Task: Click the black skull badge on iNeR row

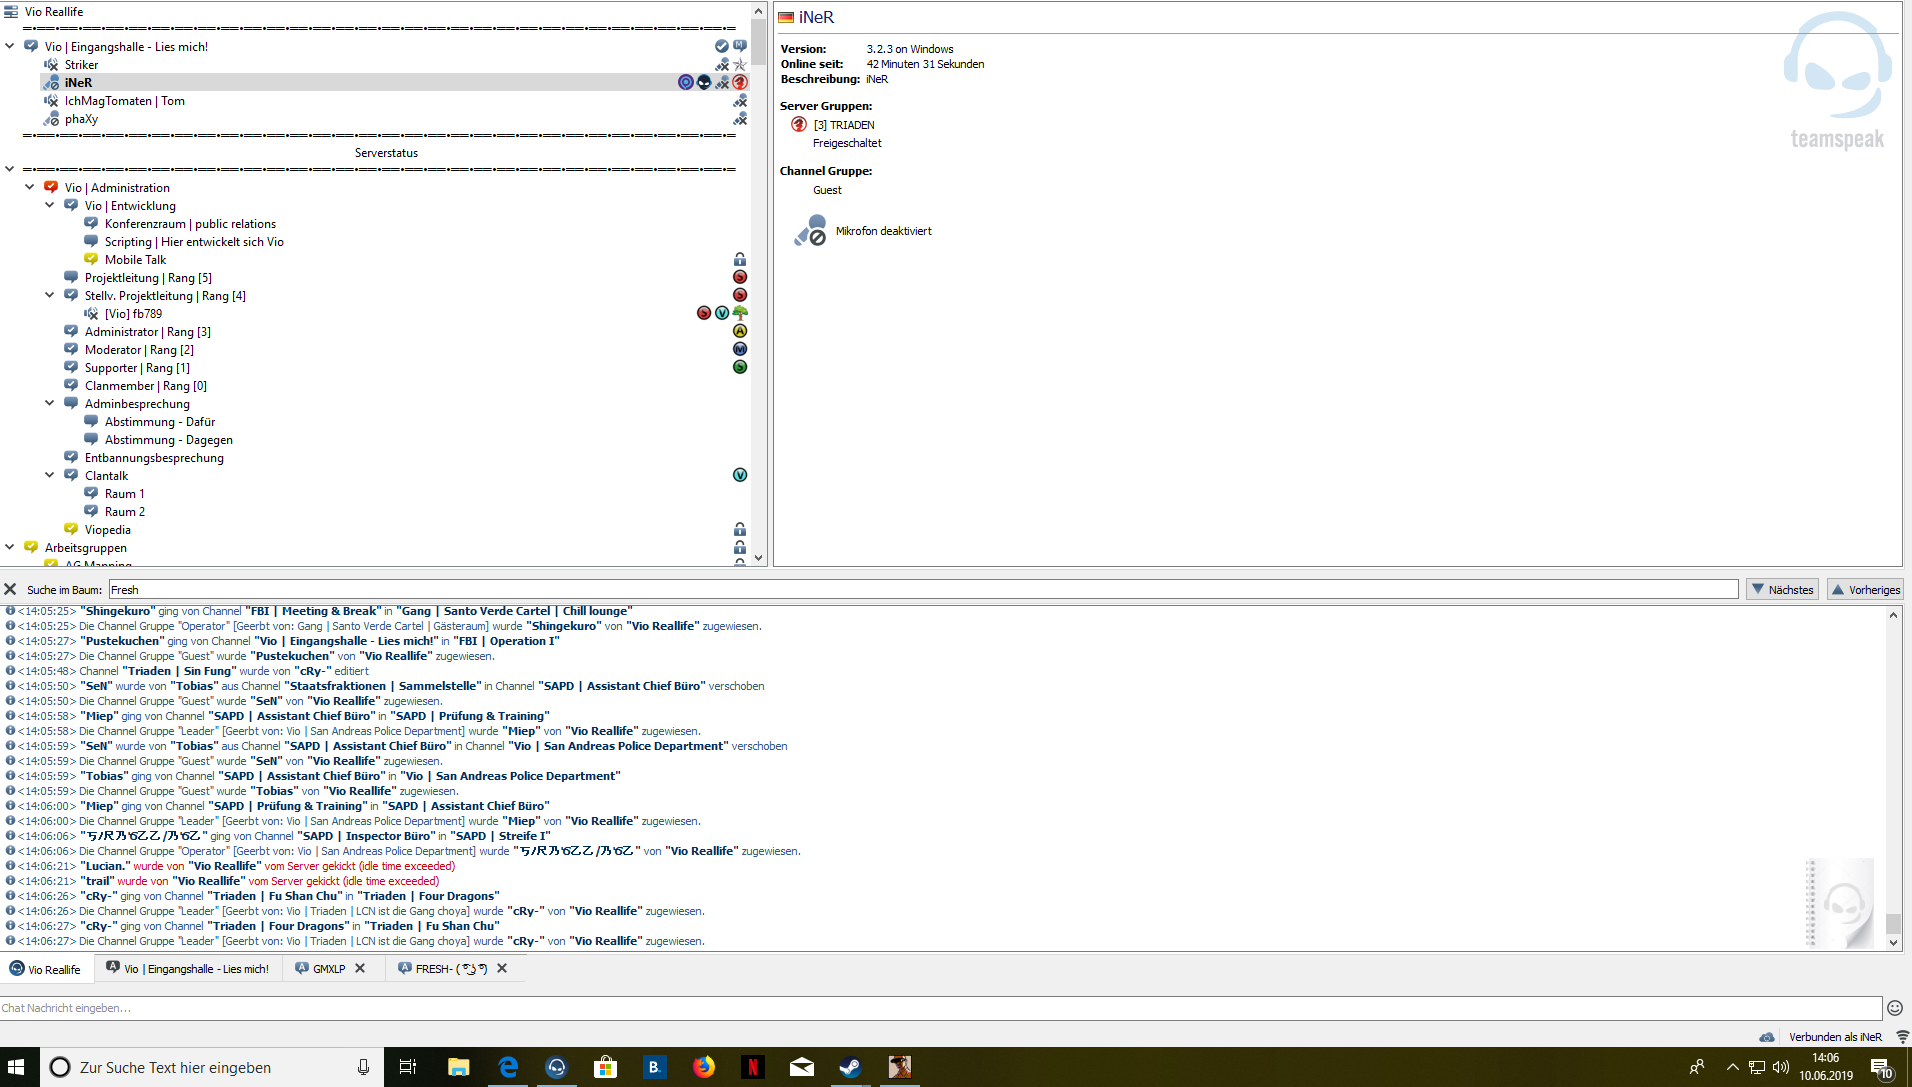Action: (704, 83)
